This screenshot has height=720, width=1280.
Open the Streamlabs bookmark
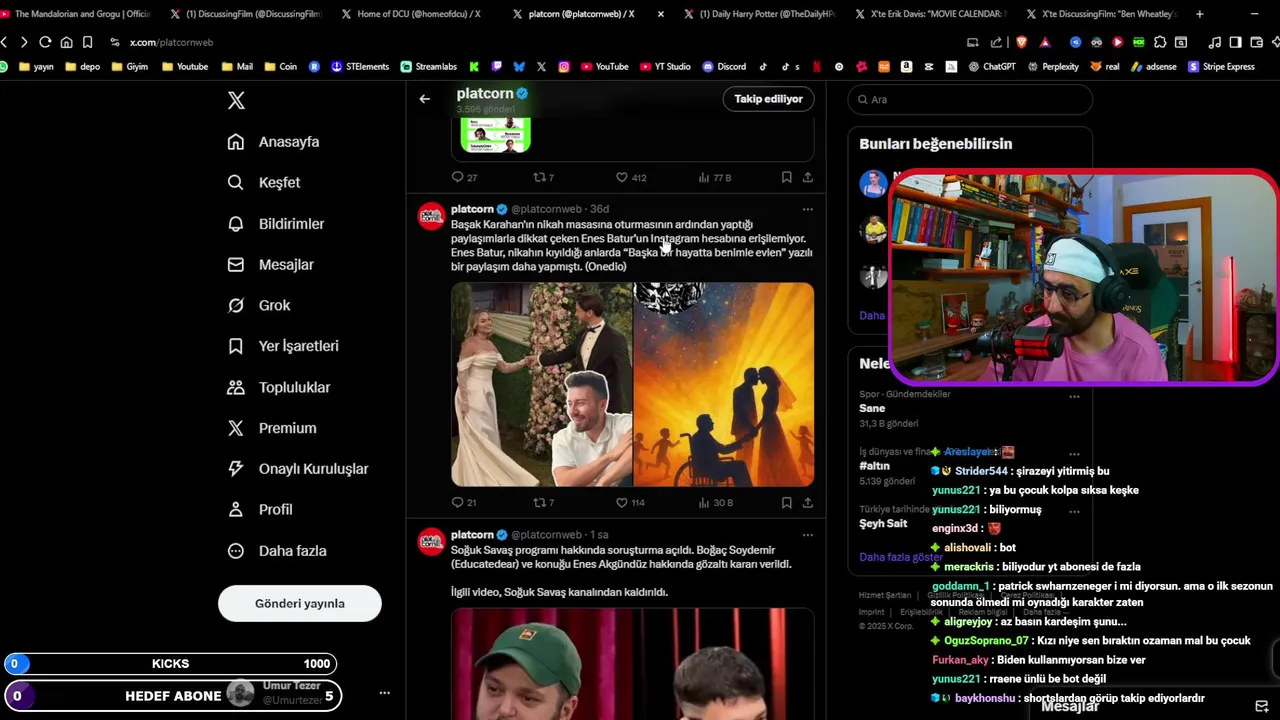pyautogui.click(x=428, y=67)
